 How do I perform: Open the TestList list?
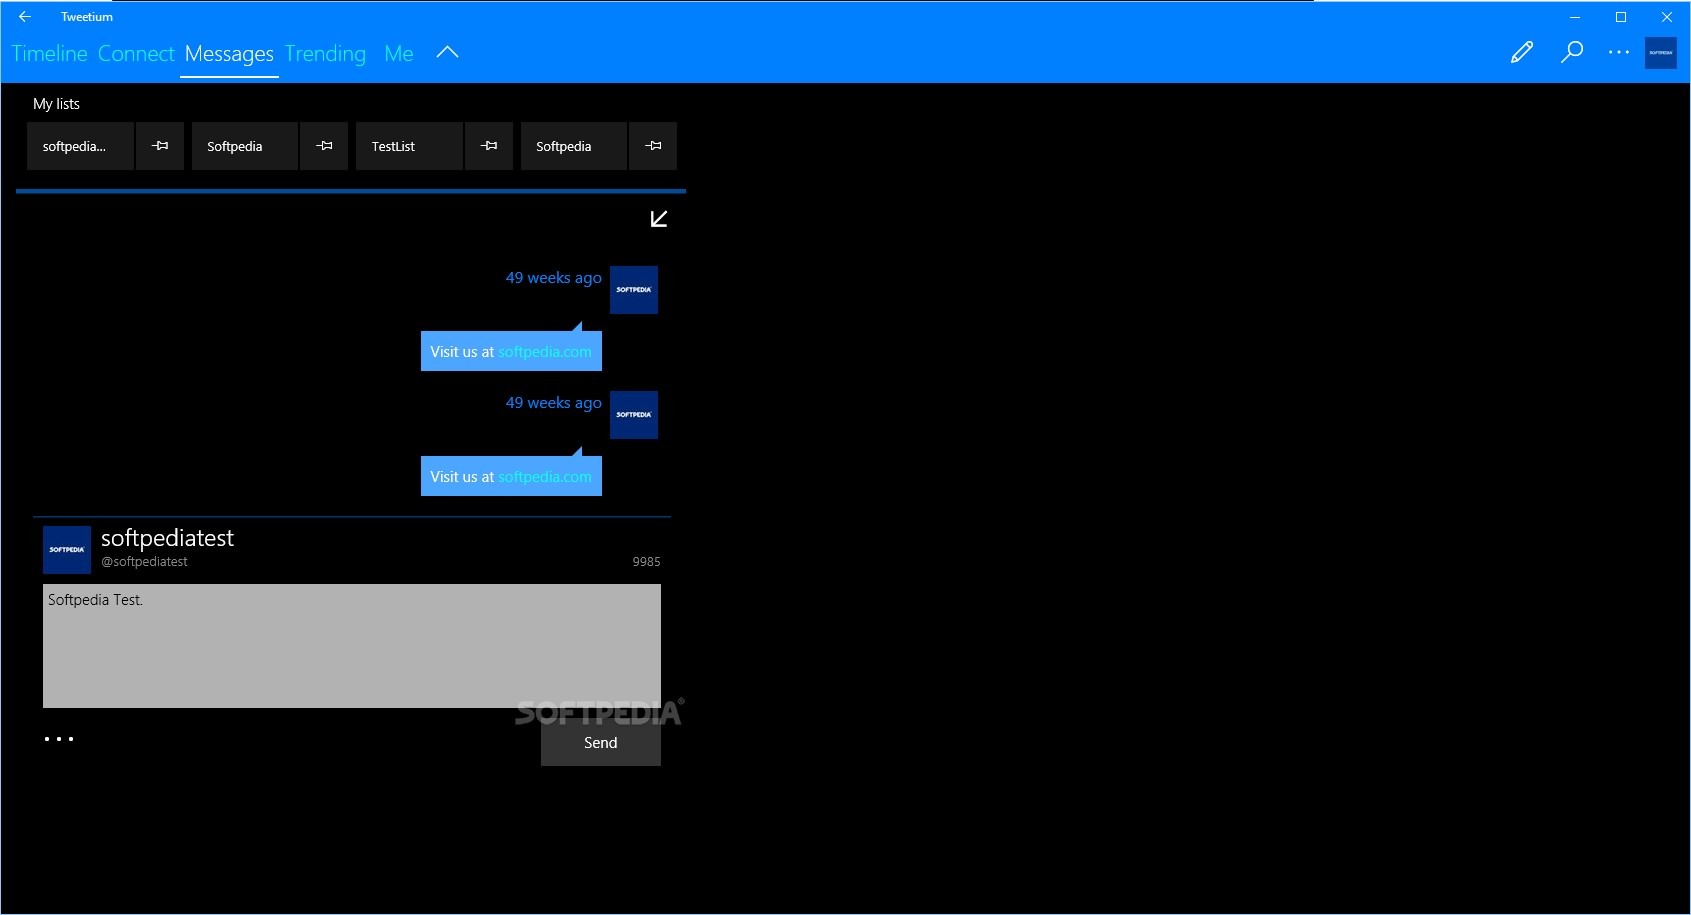click(x=409, y=146)
